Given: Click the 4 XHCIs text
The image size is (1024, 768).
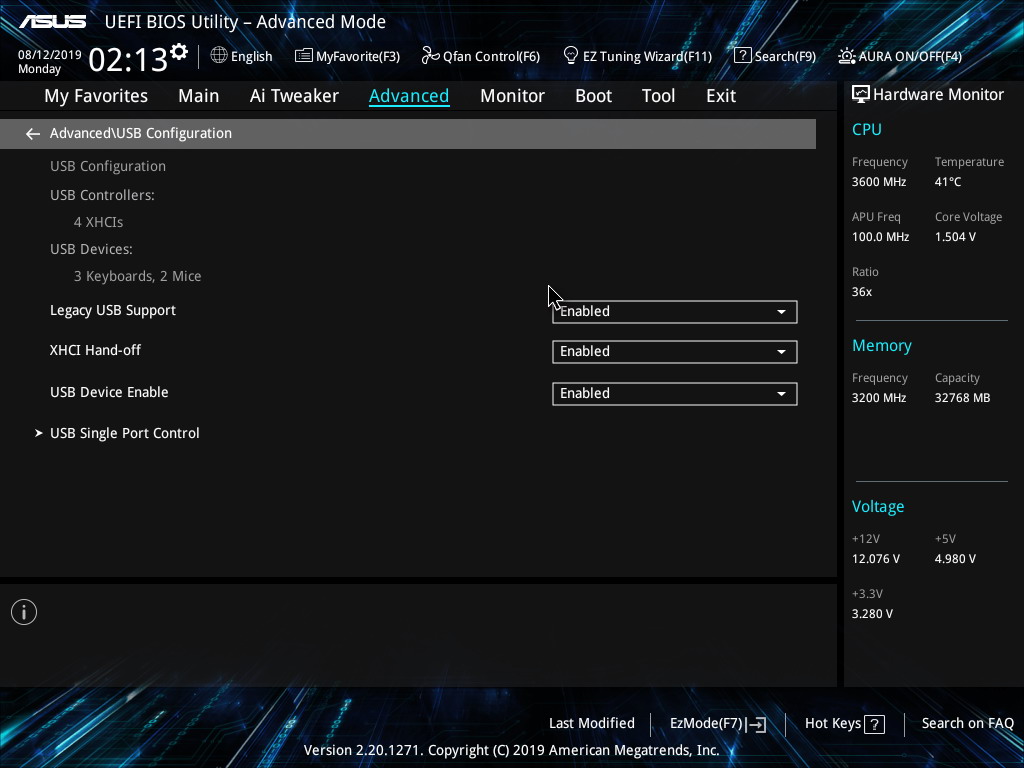Looking at the screenshot, I should pyautogui.click(x=99, y=222).
